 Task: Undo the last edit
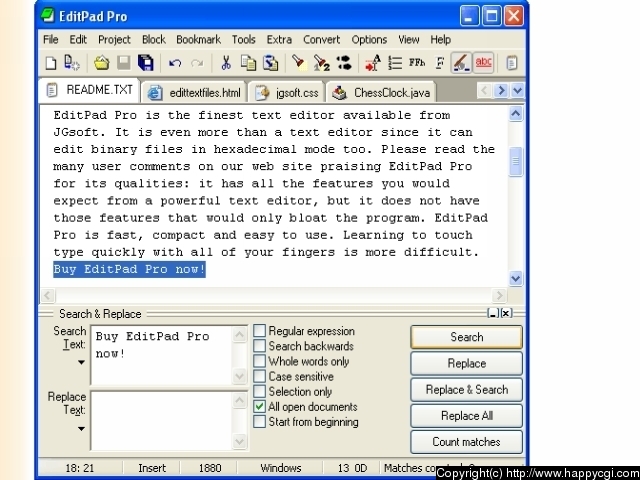point(175,63)
